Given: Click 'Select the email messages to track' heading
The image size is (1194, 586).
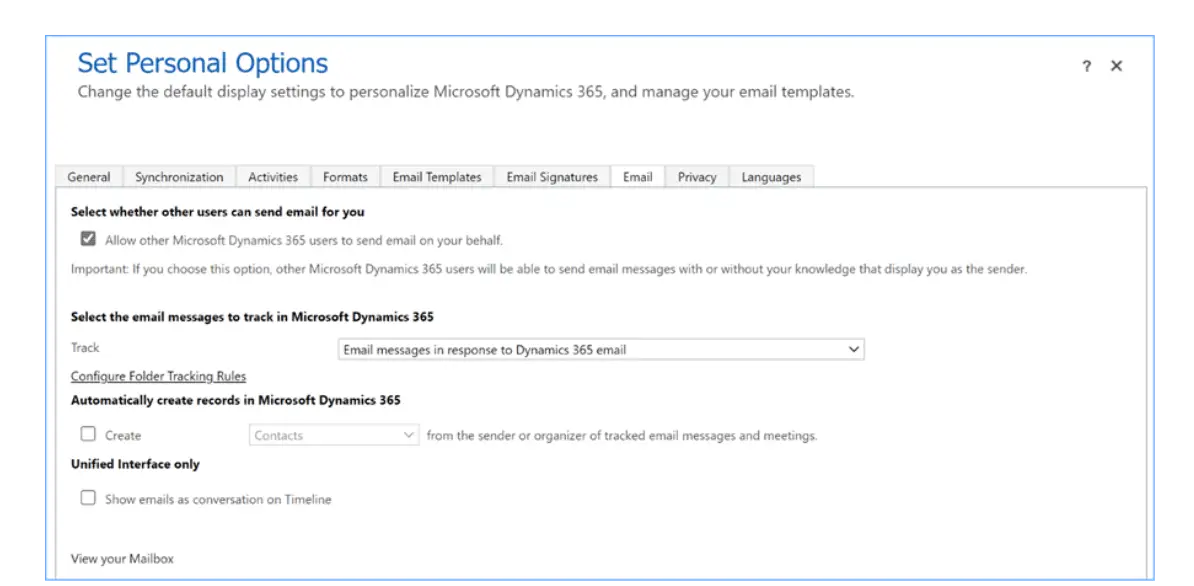Looking at the screenshot, I should [252, 317].
